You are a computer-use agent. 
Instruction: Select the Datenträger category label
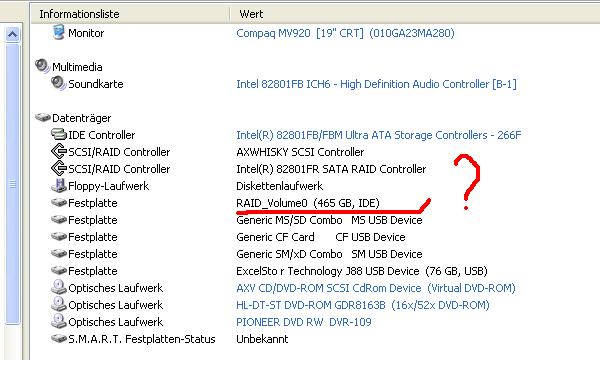[82, 118]
